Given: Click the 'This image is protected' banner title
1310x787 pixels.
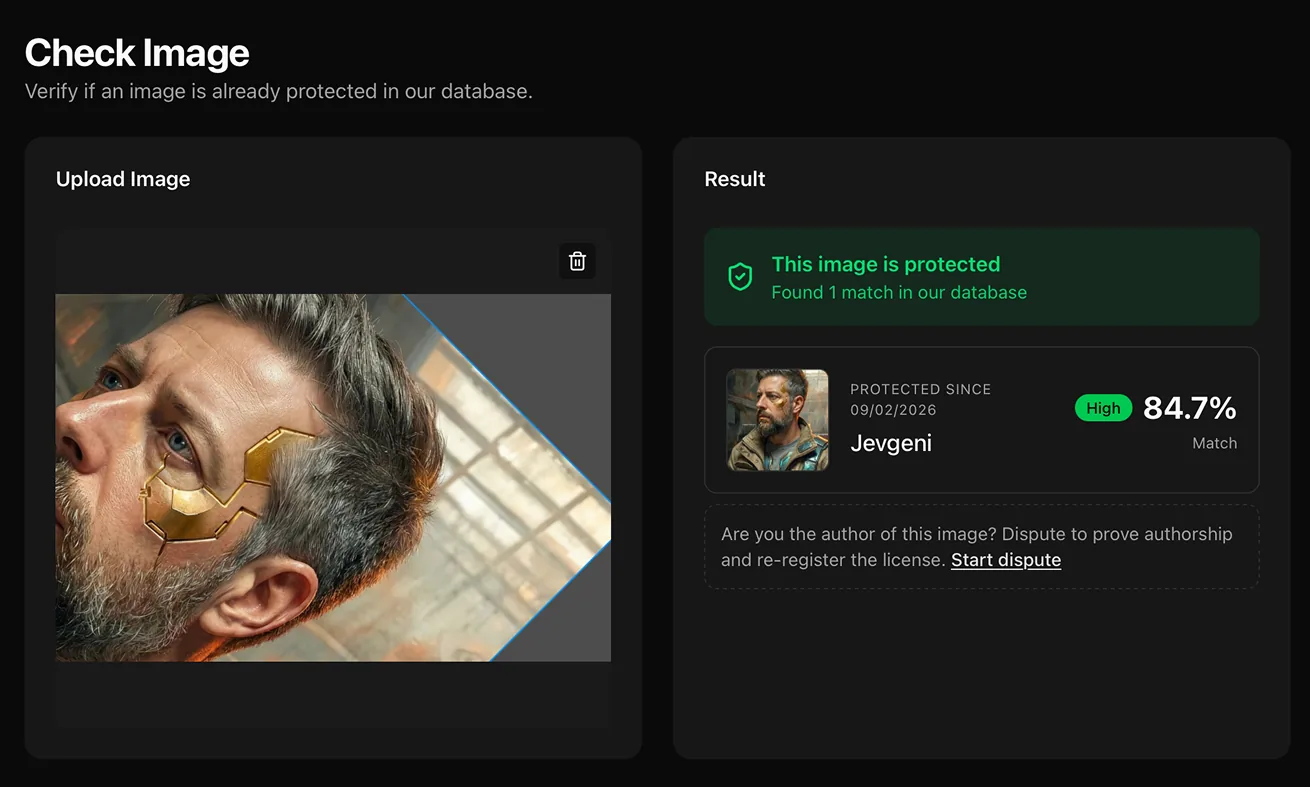Looking at the screenshot, I should click(886, 264).
